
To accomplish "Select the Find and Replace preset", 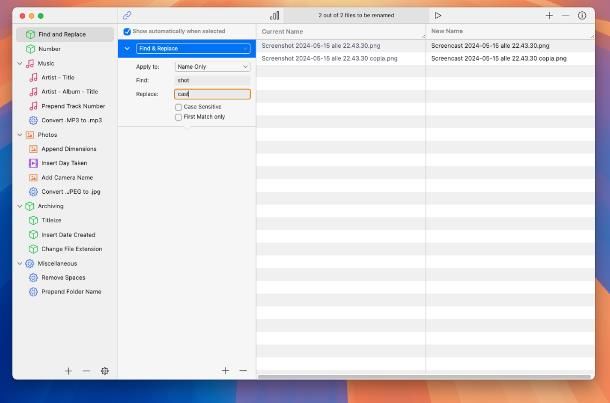I will click(65, 34).
